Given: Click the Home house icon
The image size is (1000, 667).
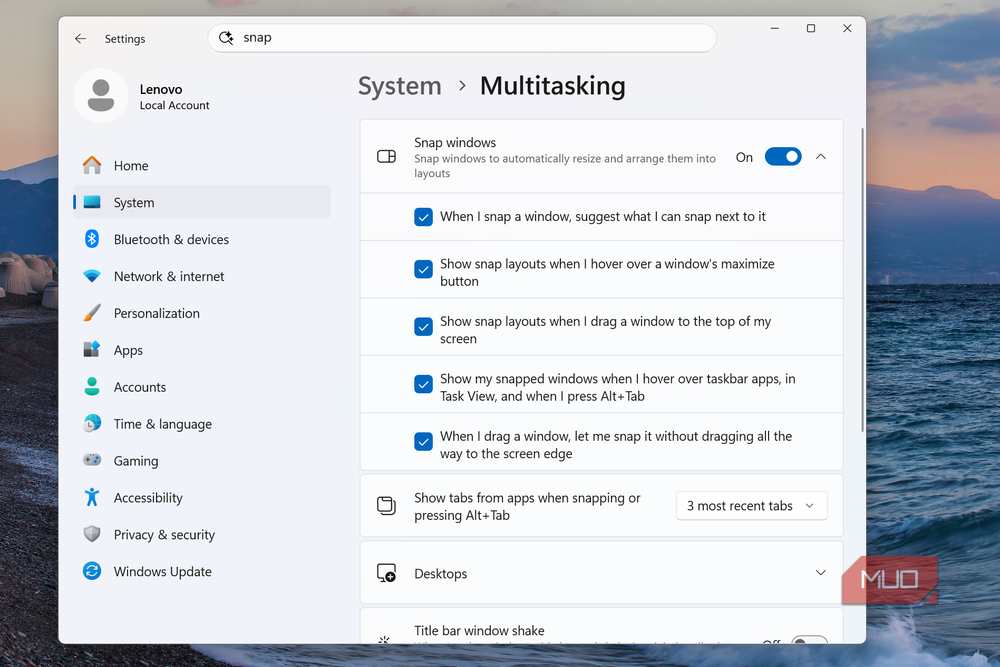Looking at the screenshot, I should (x=92, y=165).
